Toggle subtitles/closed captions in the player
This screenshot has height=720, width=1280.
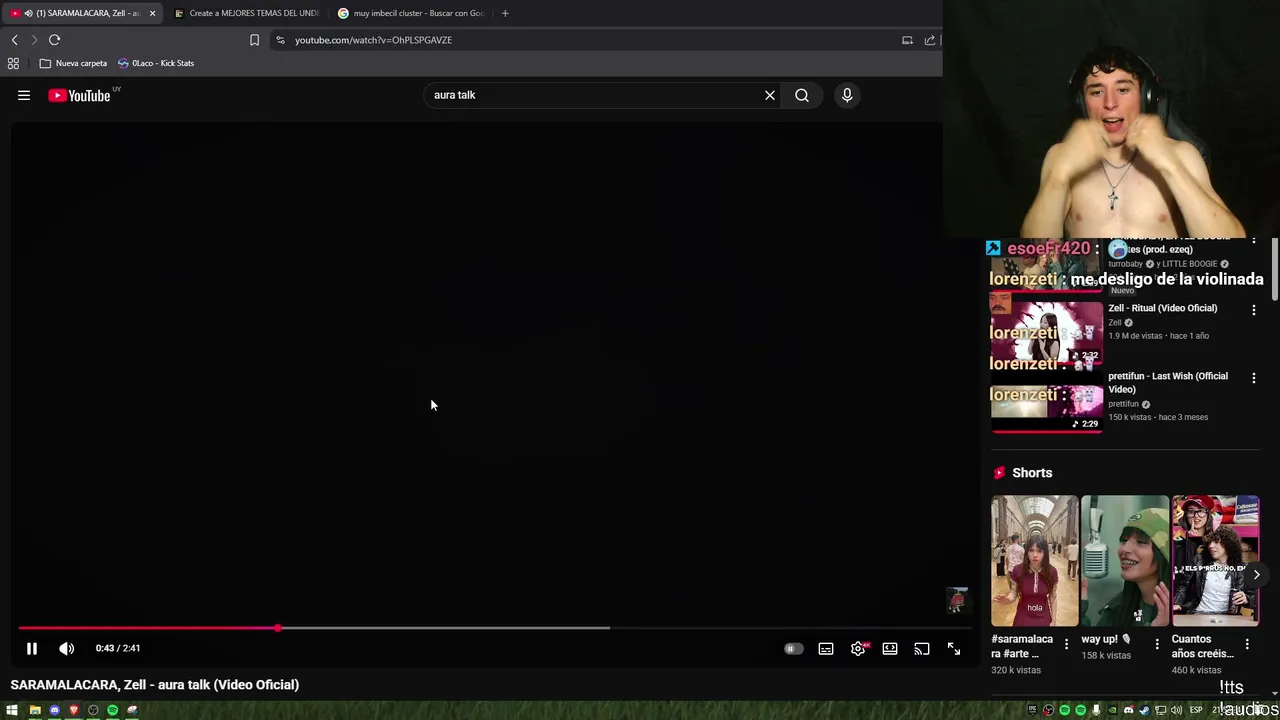pos(826,649)
